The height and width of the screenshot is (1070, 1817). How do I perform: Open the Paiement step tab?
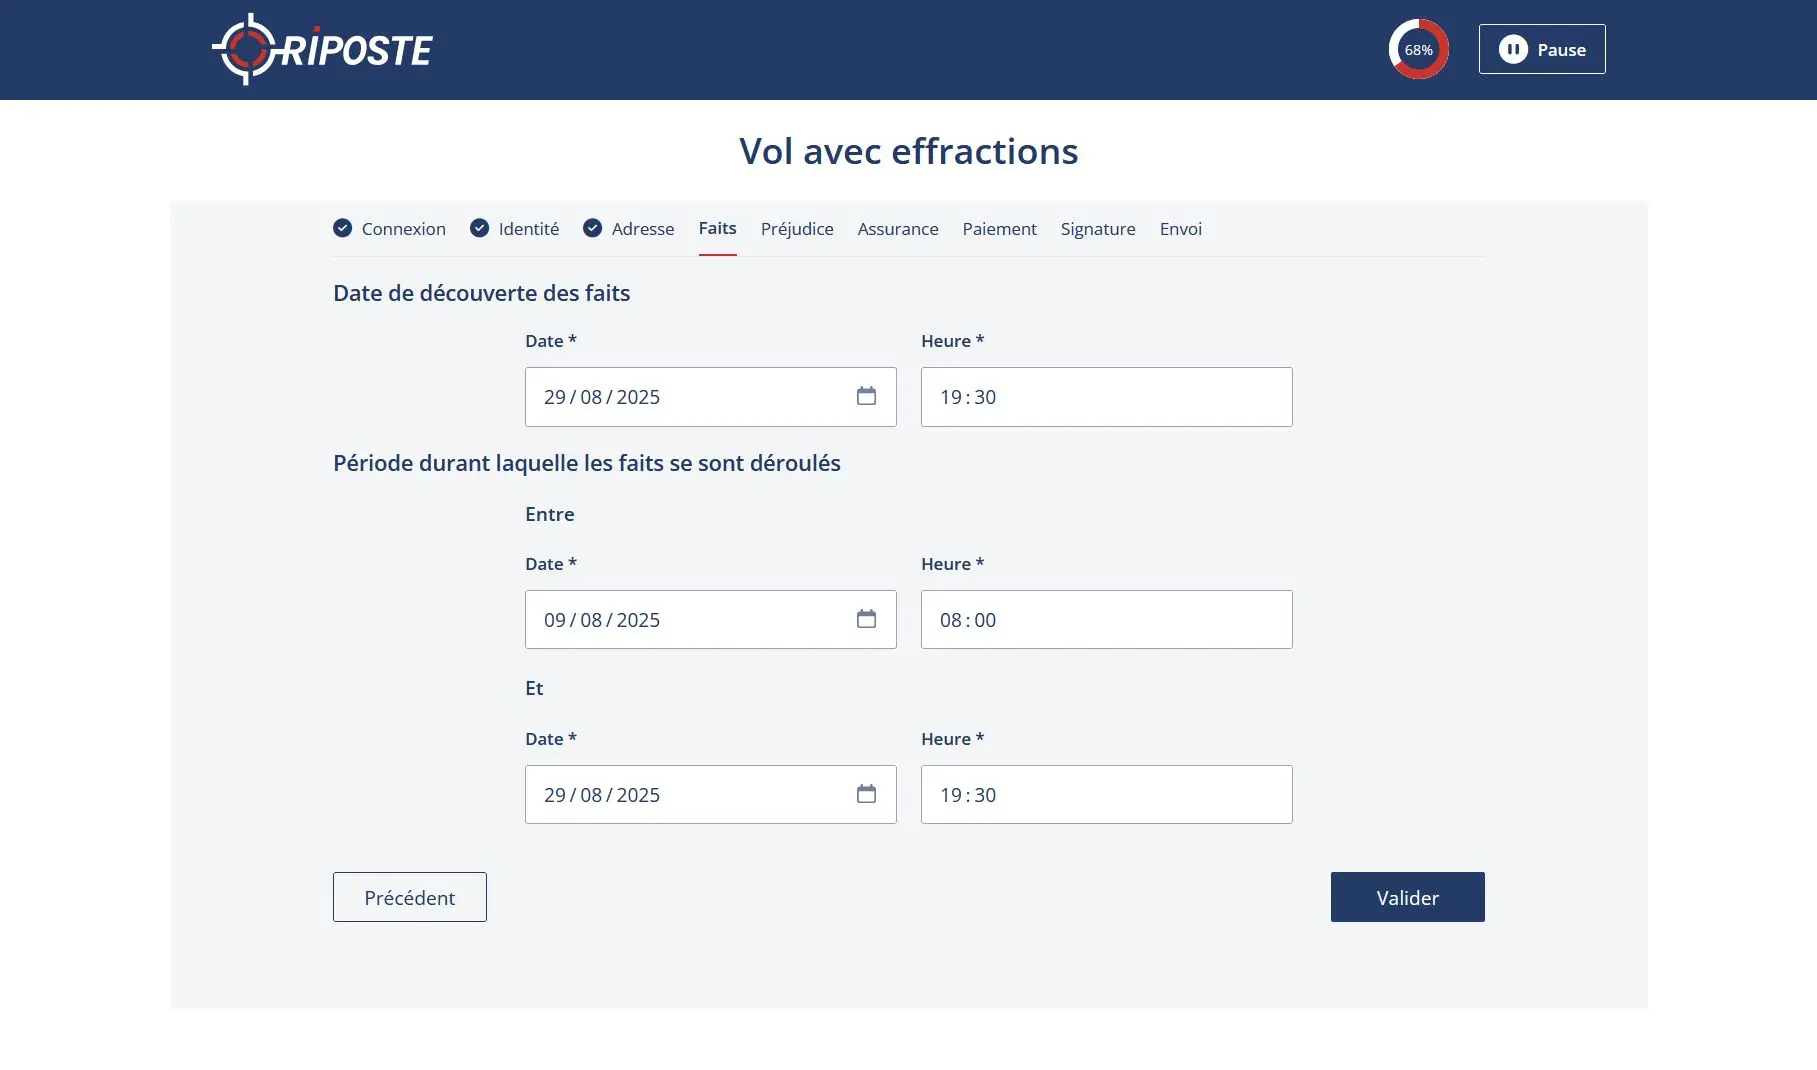pyautogui.click(x=999, y=229)
